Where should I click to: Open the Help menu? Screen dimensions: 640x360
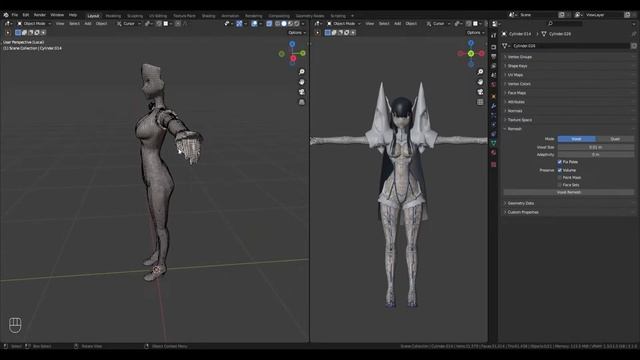pyautogui.click(x=73, y=15)
